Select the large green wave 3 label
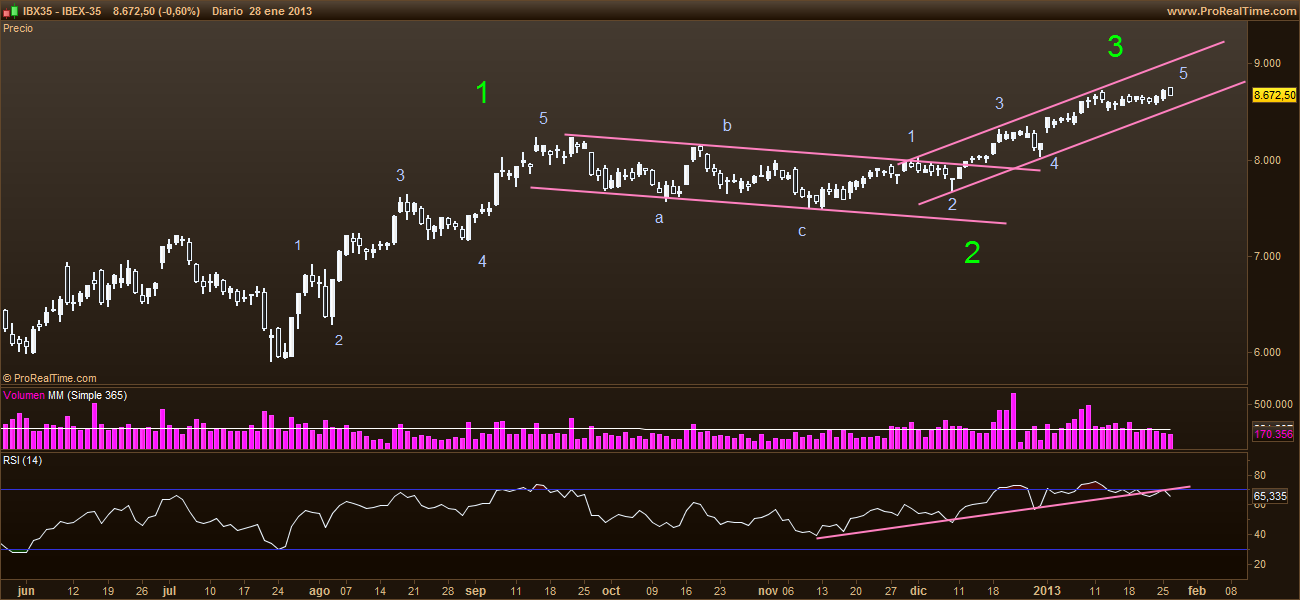Screen dimensions: 1300x600 [1116, 46]
